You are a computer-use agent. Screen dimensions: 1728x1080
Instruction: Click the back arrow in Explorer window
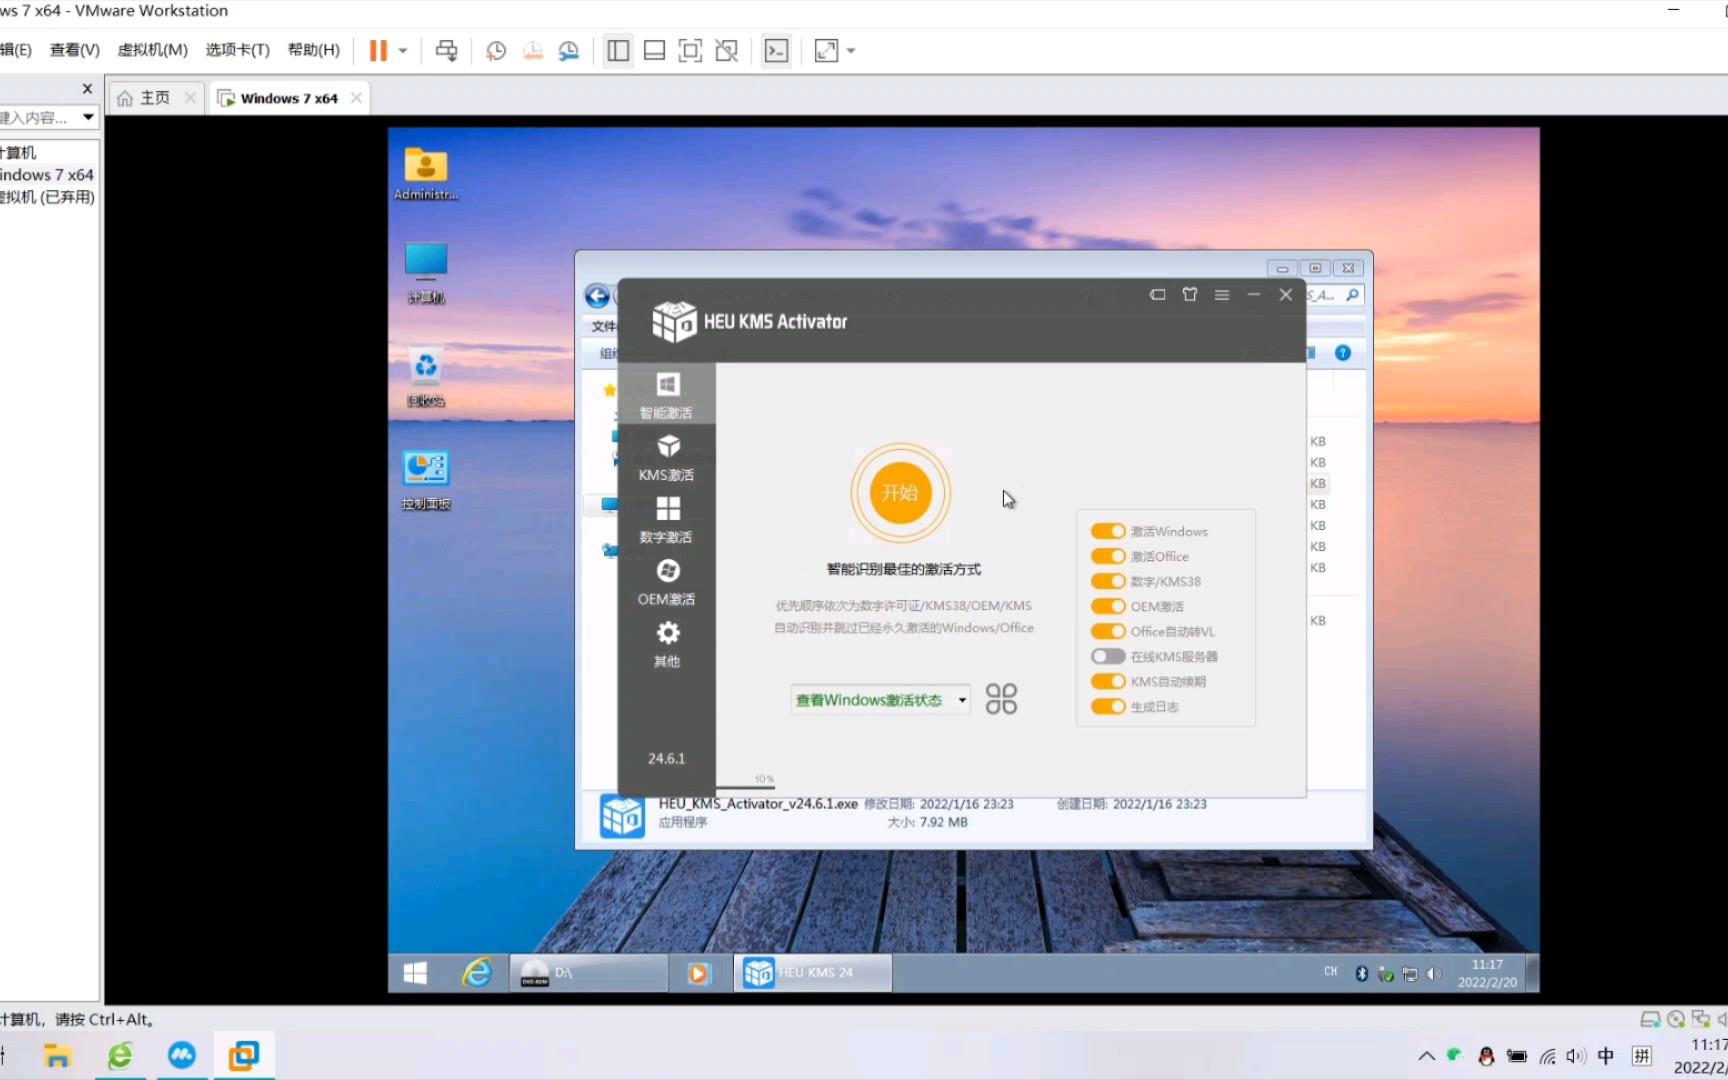597,296
